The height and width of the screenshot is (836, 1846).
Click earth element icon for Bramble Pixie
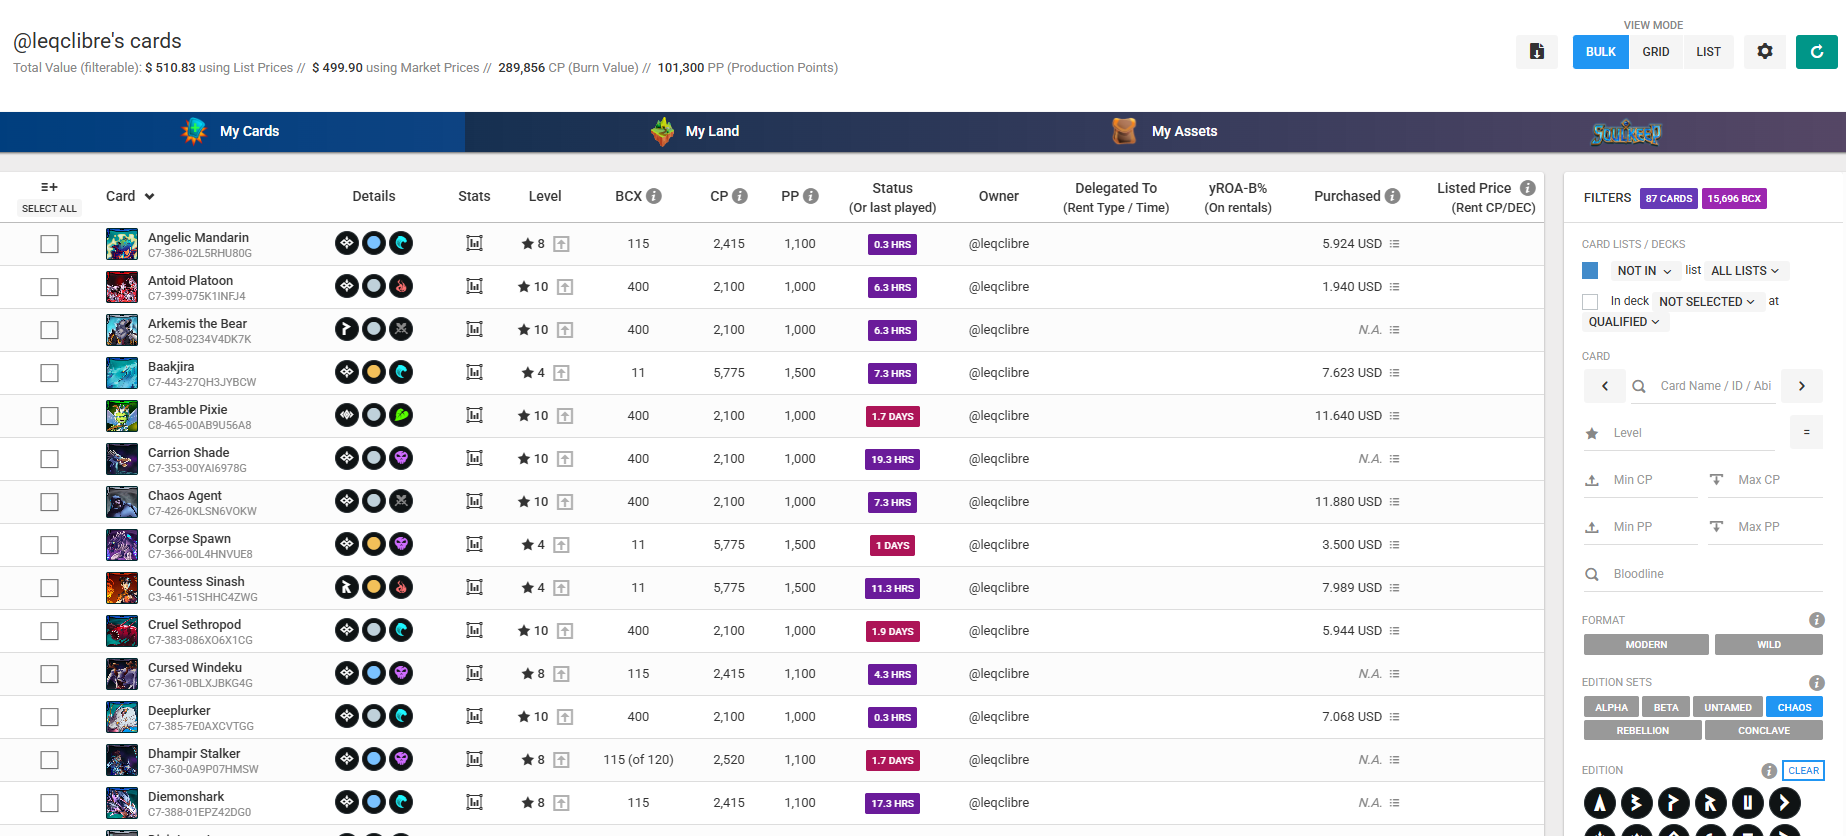pyautogui.click(x=401, y=415)
